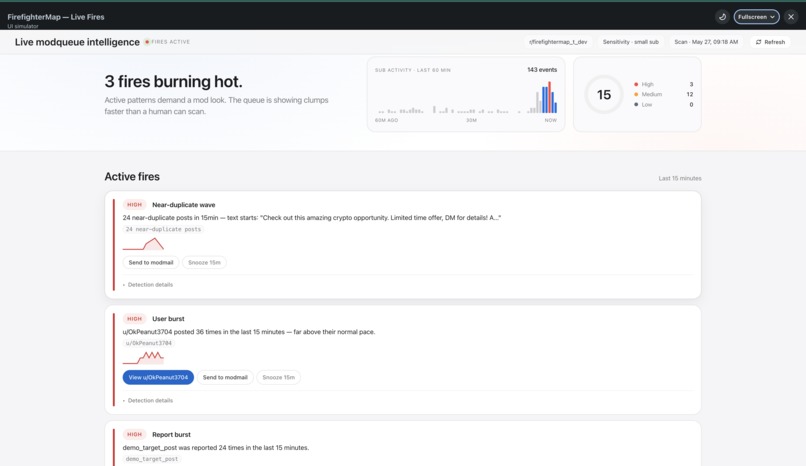
Task: View u/OkPeanut3704 profile button
Action: click(x=158, y=378)
